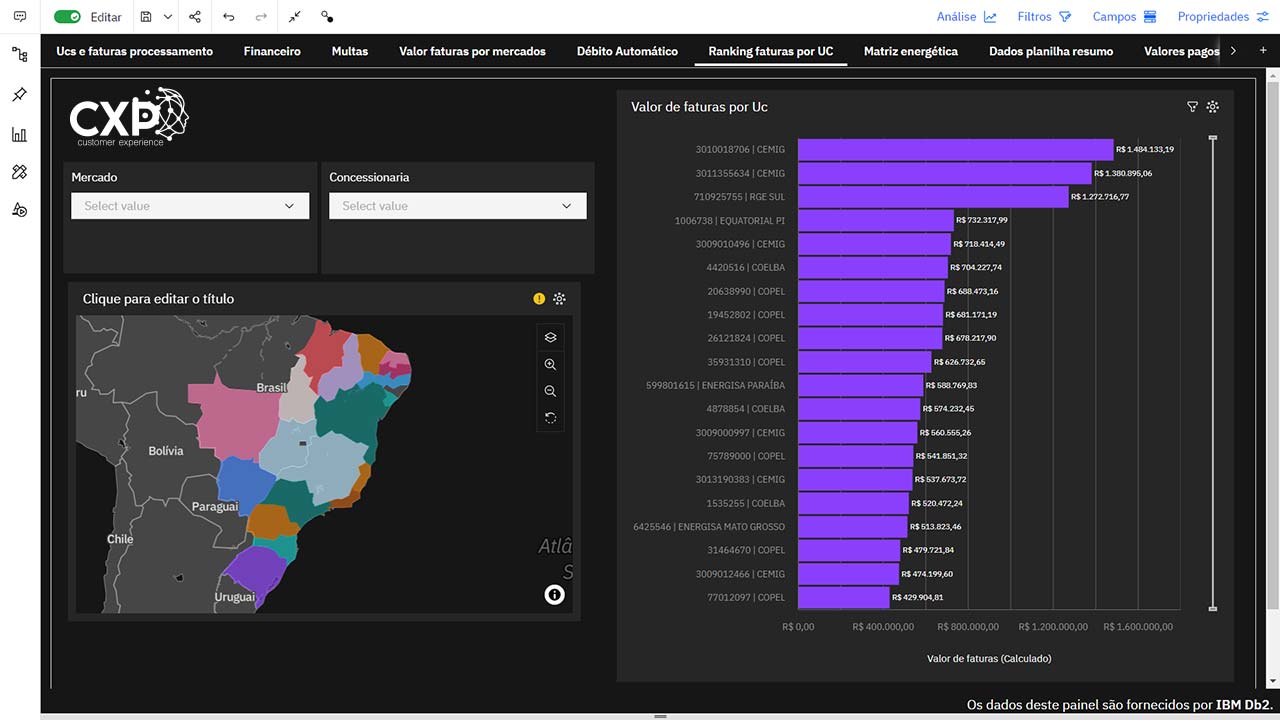Open the Filtros panel
This screenshot has height=720, width=1280.
click(x=1044, y=17)
